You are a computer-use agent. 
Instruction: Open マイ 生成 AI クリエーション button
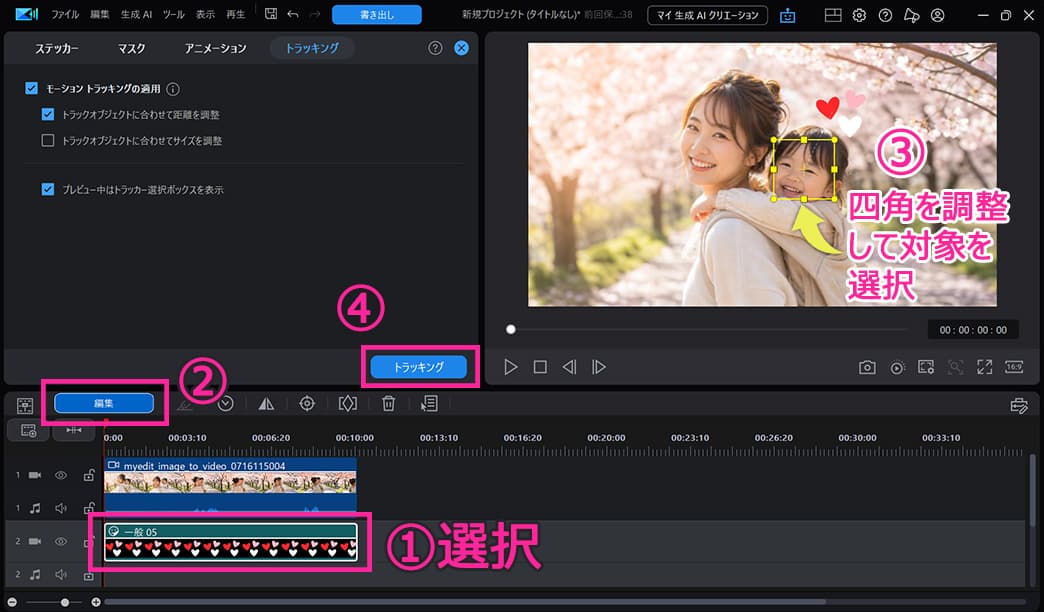[x=707, y=15]
